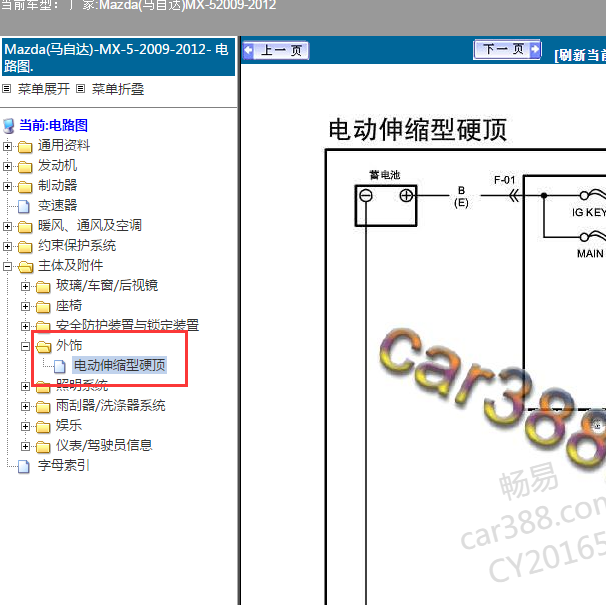Expand the 玻璃/车窗/后视镜 node
Viewport: 606px width, 605px height.
[25, 286]
